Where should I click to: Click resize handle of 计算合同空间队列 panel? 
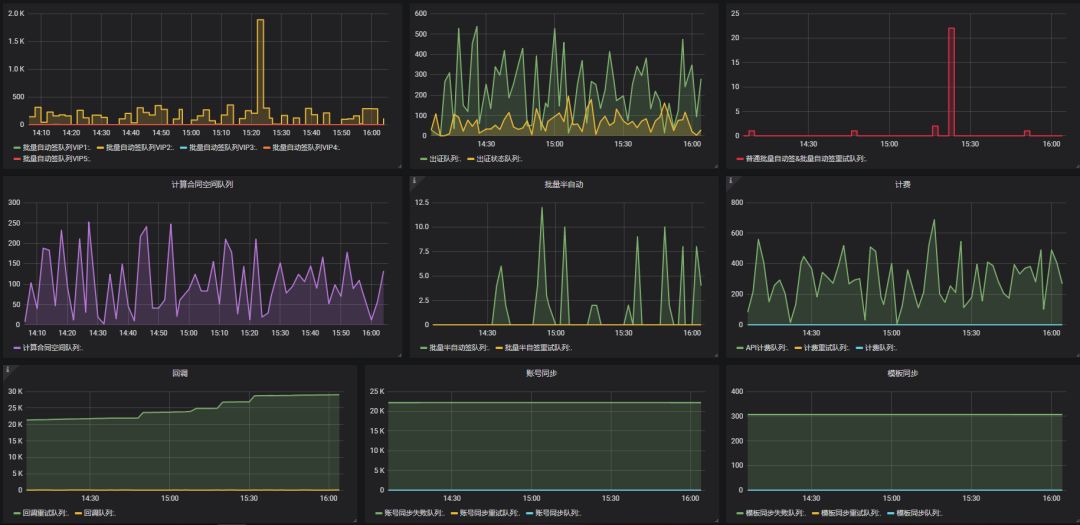coord(398,354)
